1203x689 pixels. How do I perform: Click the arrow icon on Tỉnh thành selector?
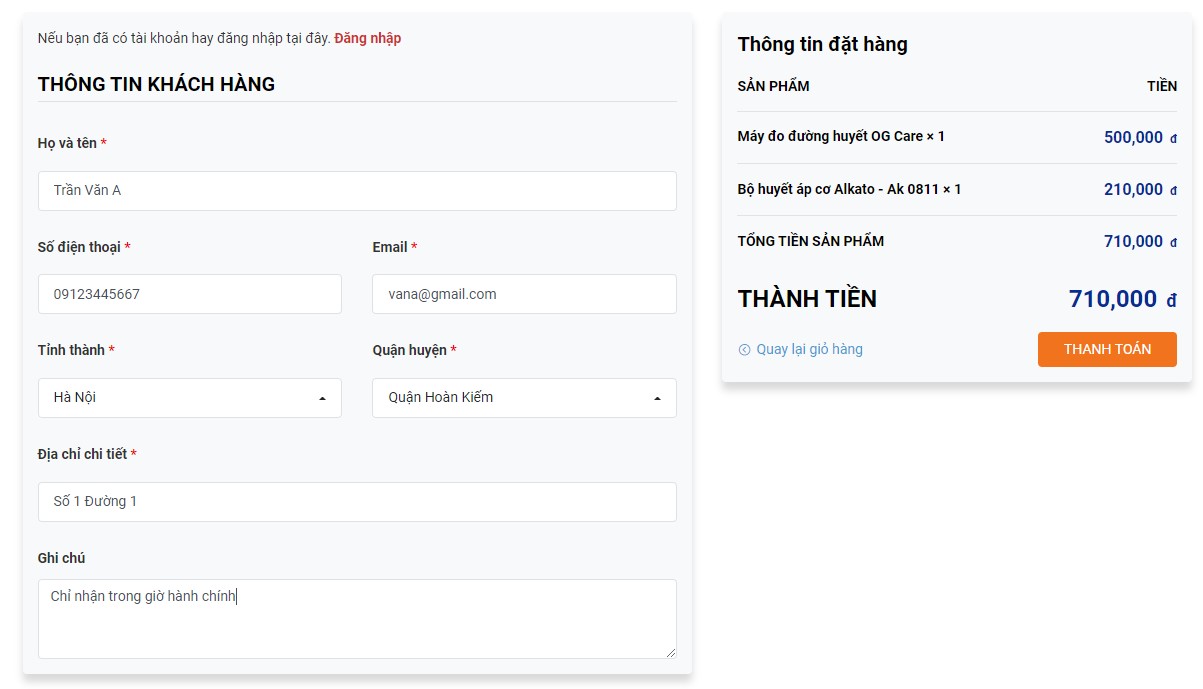click(x=322, y=398)
